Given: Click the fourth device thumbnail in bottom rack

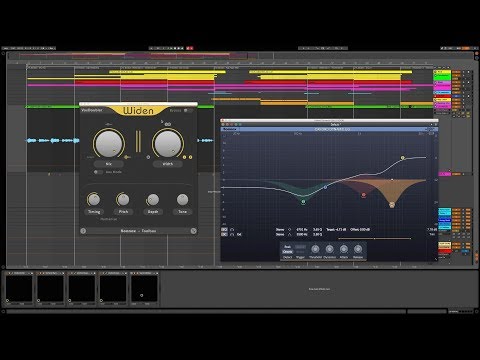Looking at the screenshot, I should point(113,289).
